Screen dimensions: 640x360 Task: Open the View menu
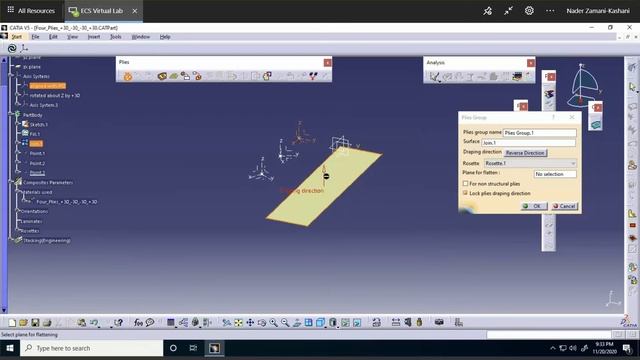pos(72,37)
